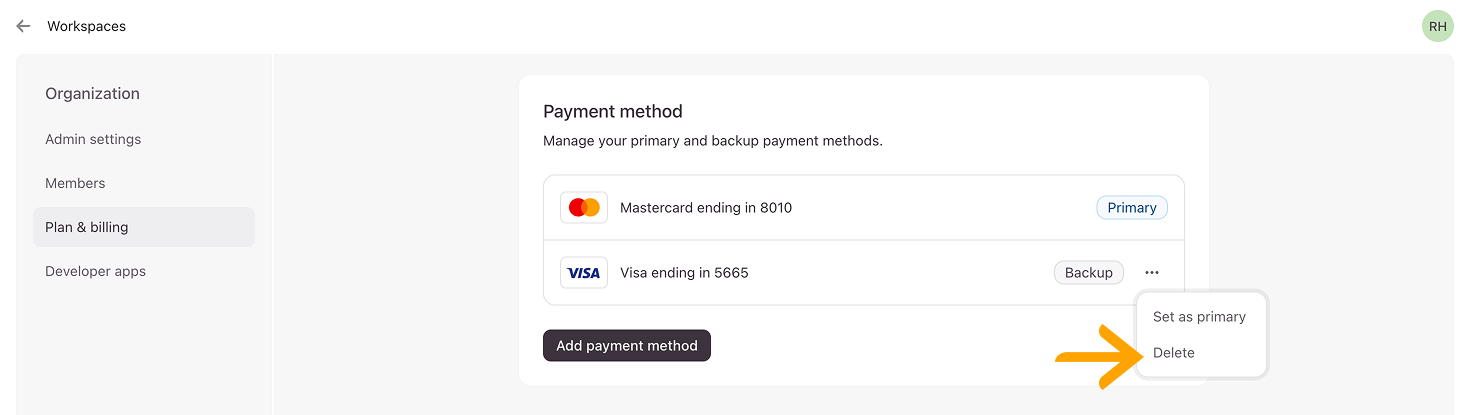Screen dimensions: 1470x415
Task: Select the Visa ending in 5665 text
Action: 684,273
